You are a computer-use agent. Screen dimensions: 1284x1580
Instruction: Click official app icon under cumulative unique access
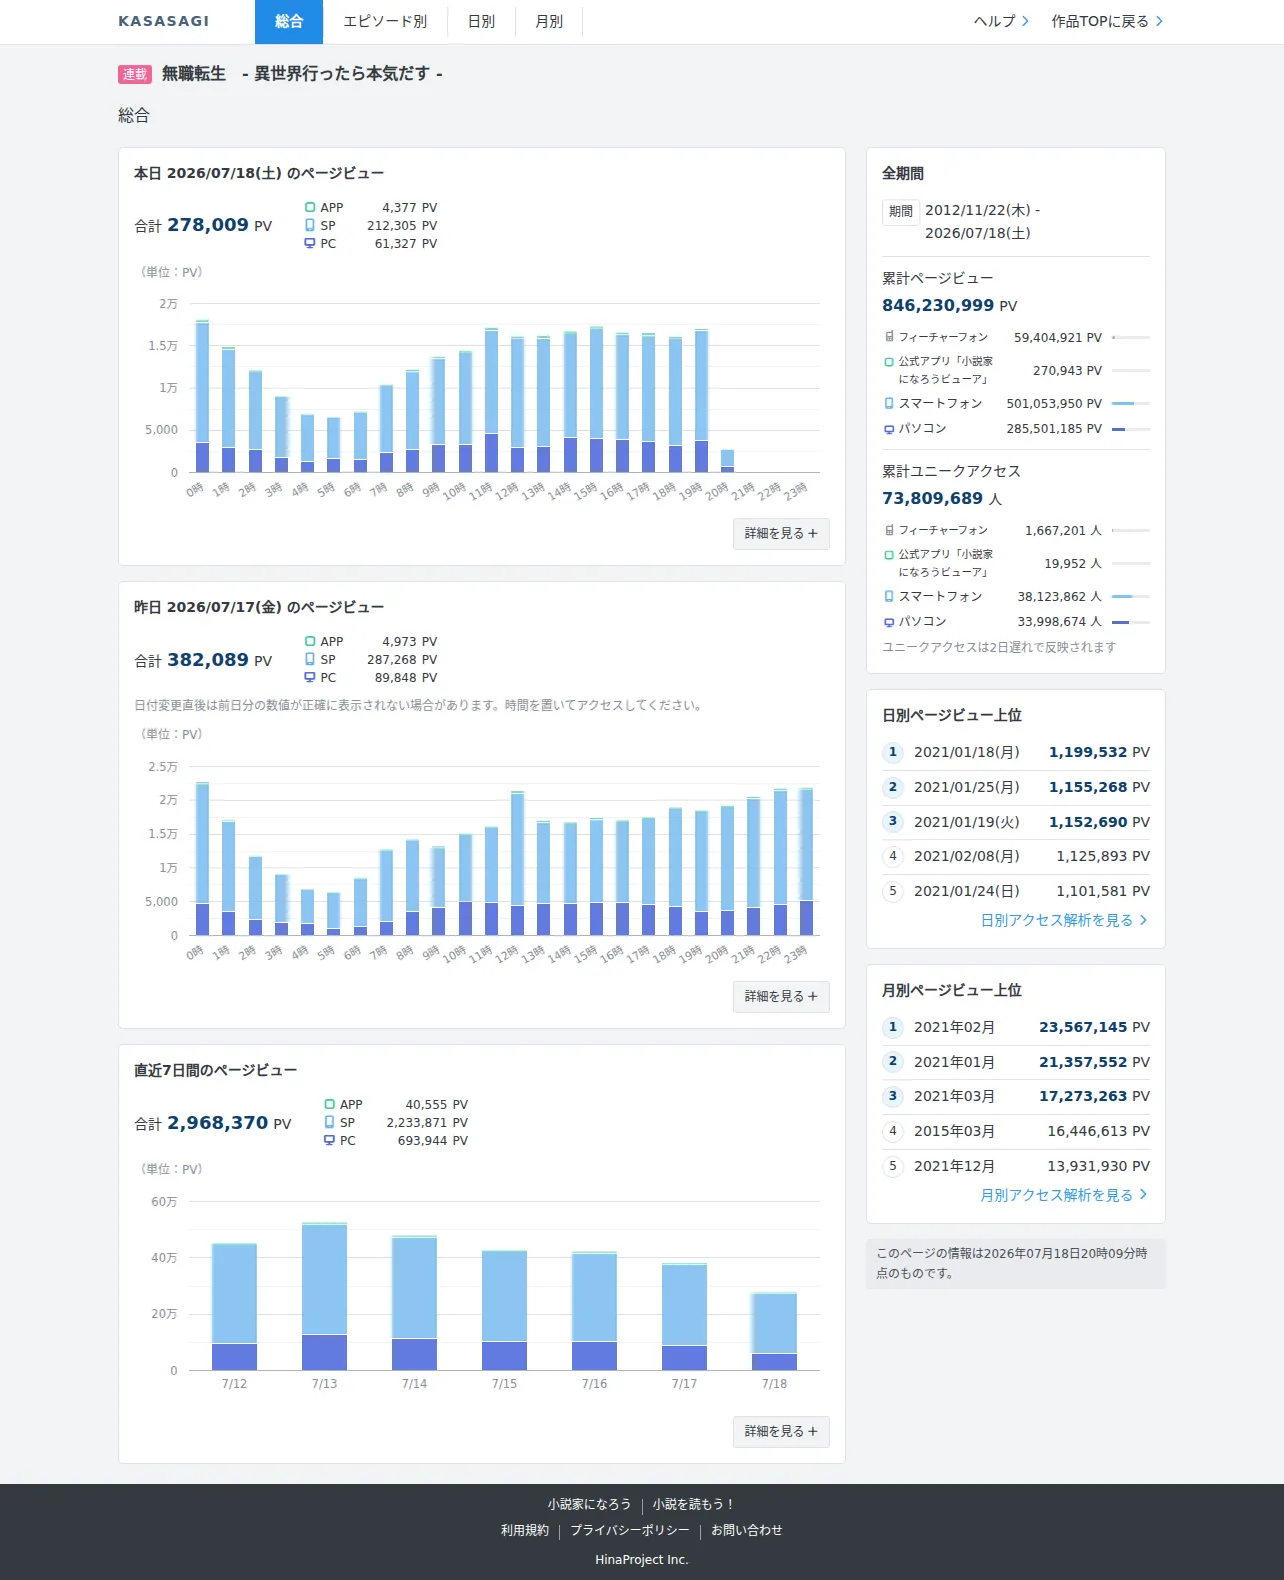pyautogui.click(x=889, y=555)
